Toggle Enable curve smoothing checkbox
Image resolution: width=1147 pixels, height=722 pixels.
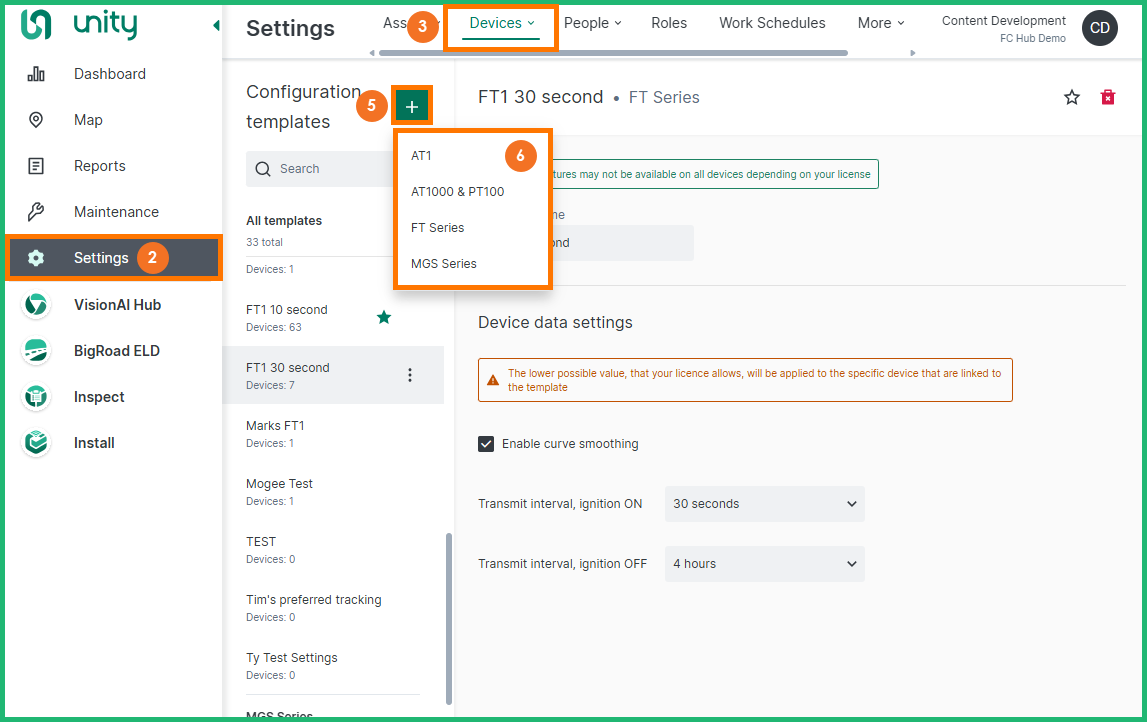point(486,444)
